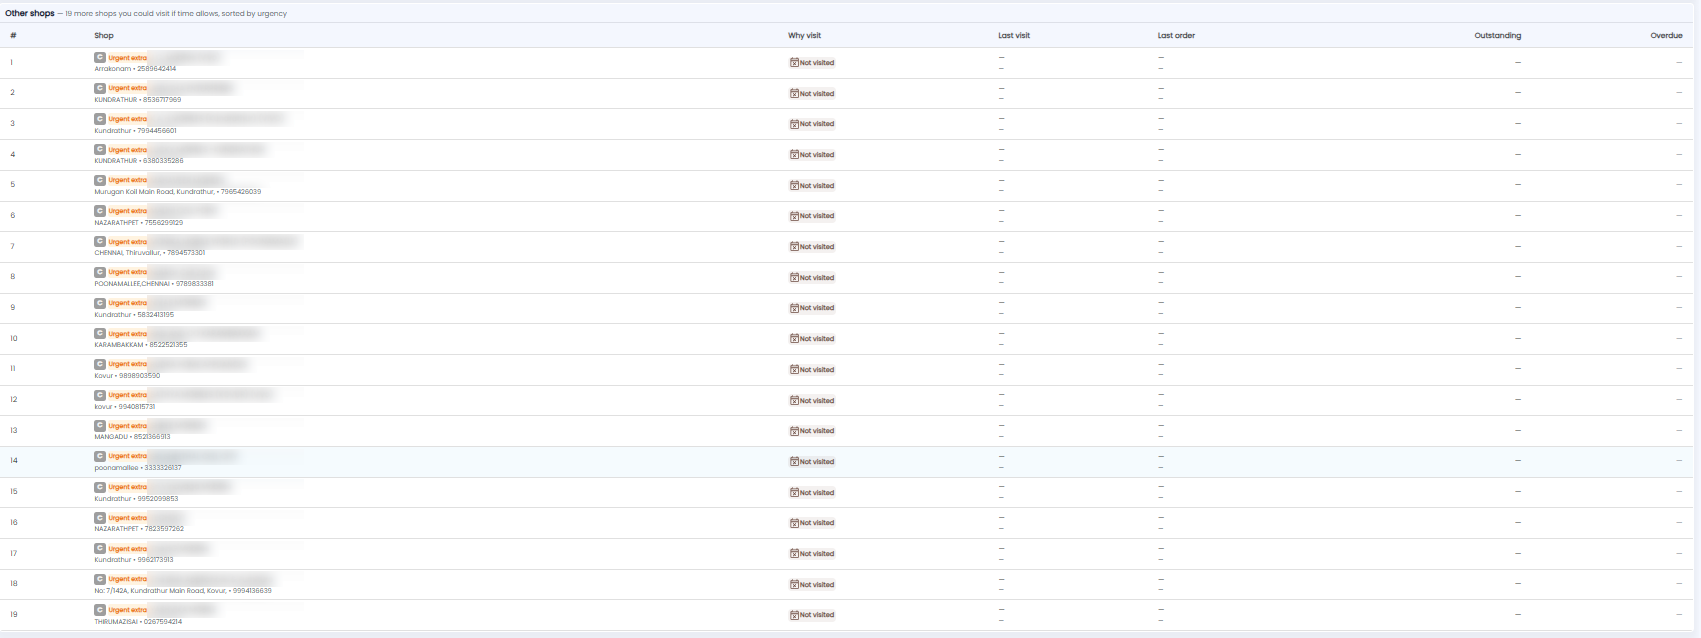Click the C badge in NAZARATHPET 7556299129 row

100,211
